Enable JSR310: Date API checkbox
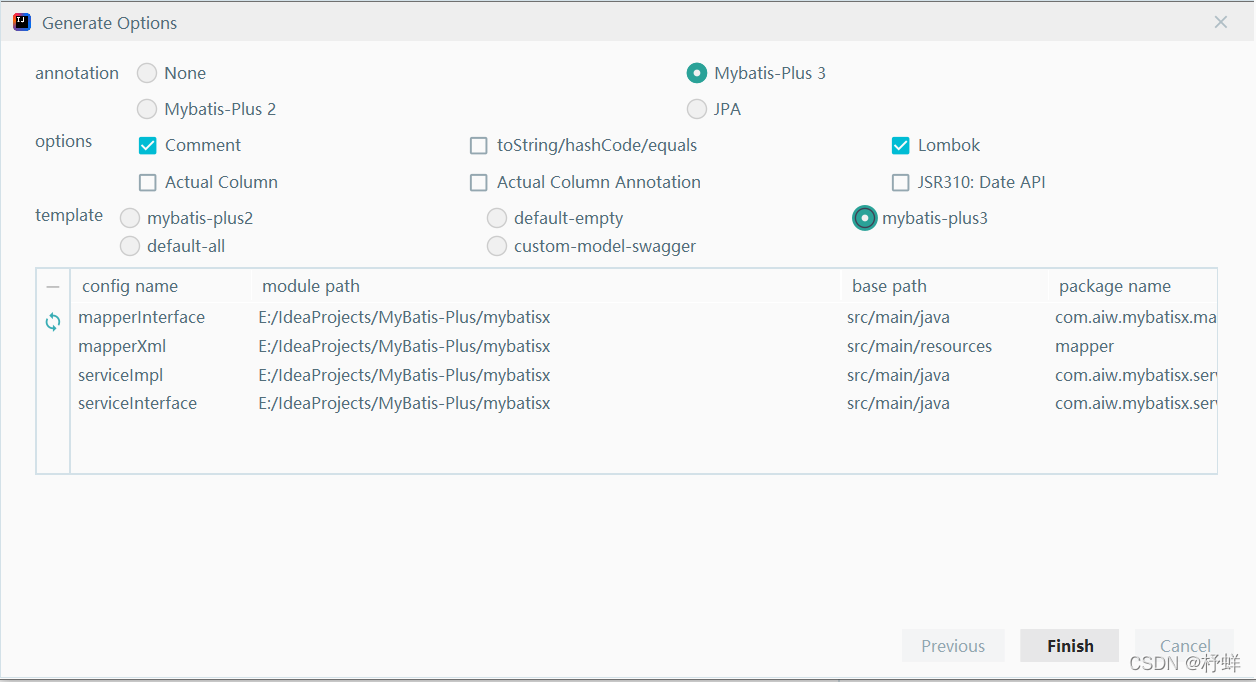The image size is (1256, 682). (900, 183)
